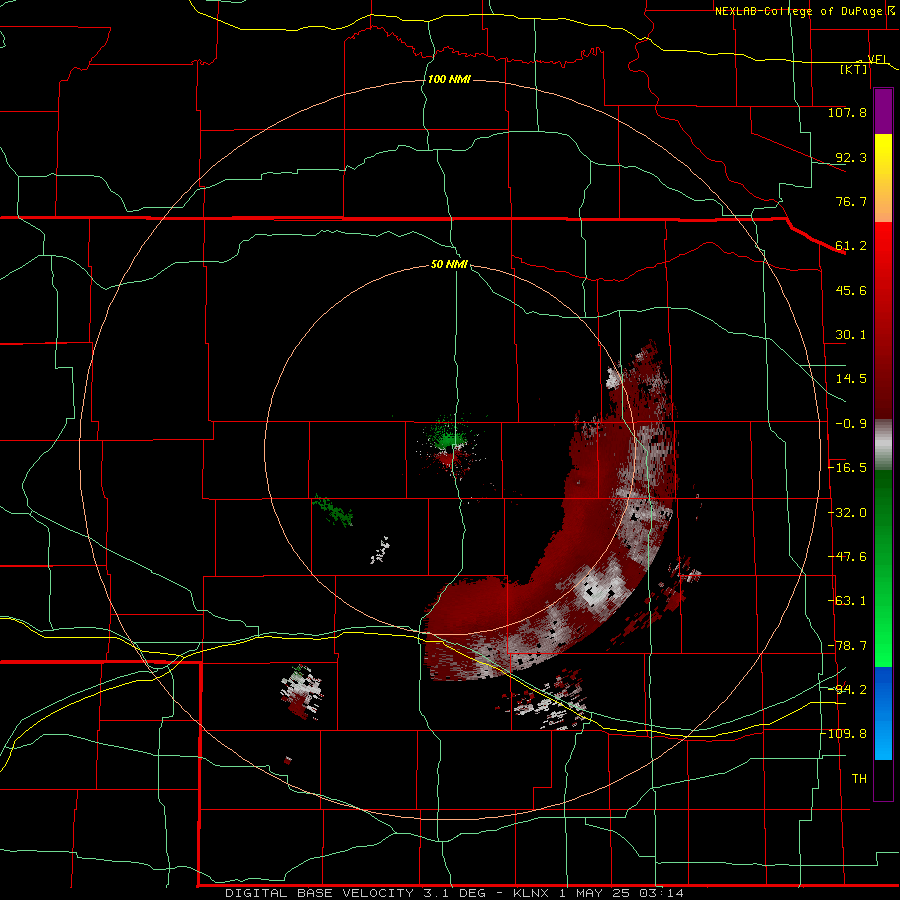
Task: Select the -32.0 value on velocity scale
Action: click(847, 513)
